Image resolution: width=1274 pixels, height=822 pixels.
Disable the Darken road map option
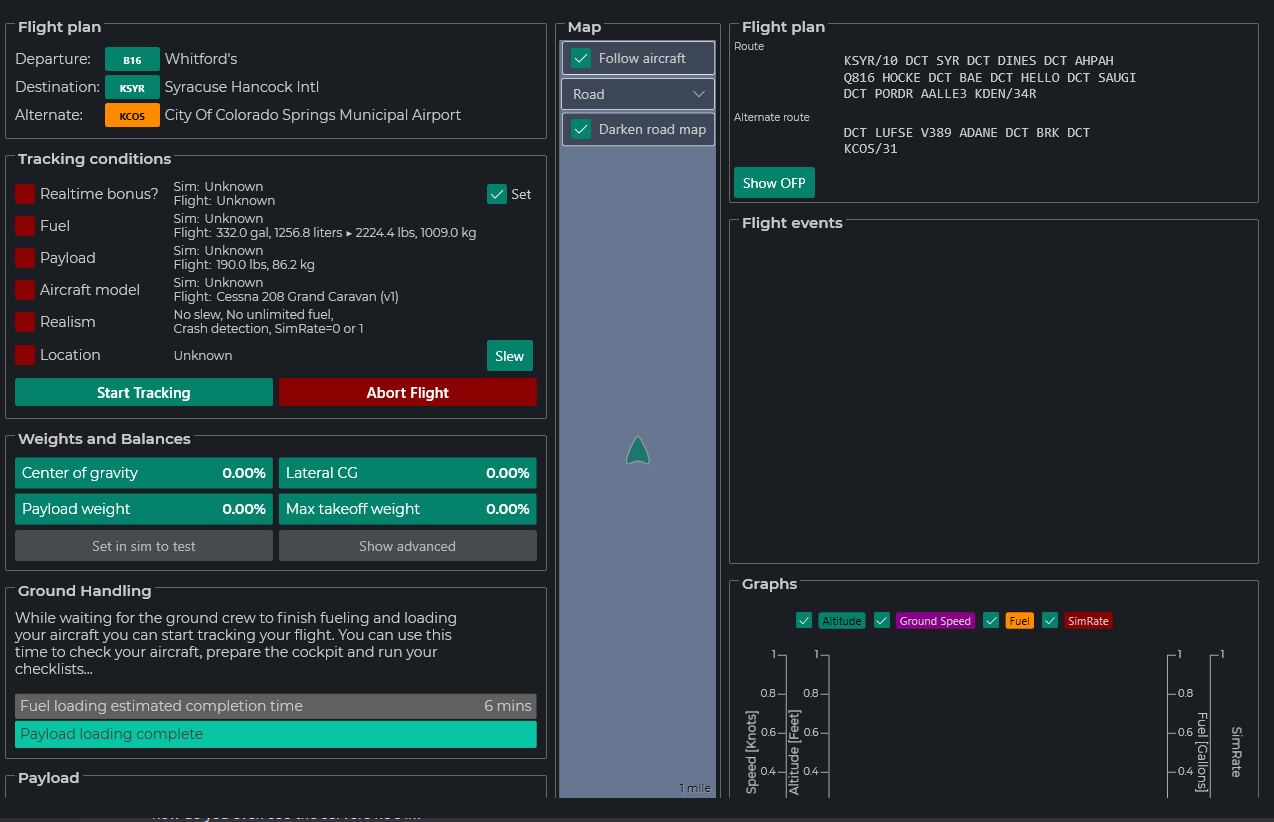(581, 129)
